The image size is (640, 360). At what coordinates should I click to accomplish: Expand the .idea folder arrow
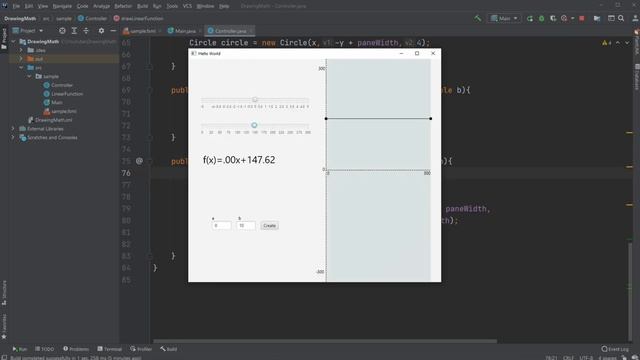21,50
